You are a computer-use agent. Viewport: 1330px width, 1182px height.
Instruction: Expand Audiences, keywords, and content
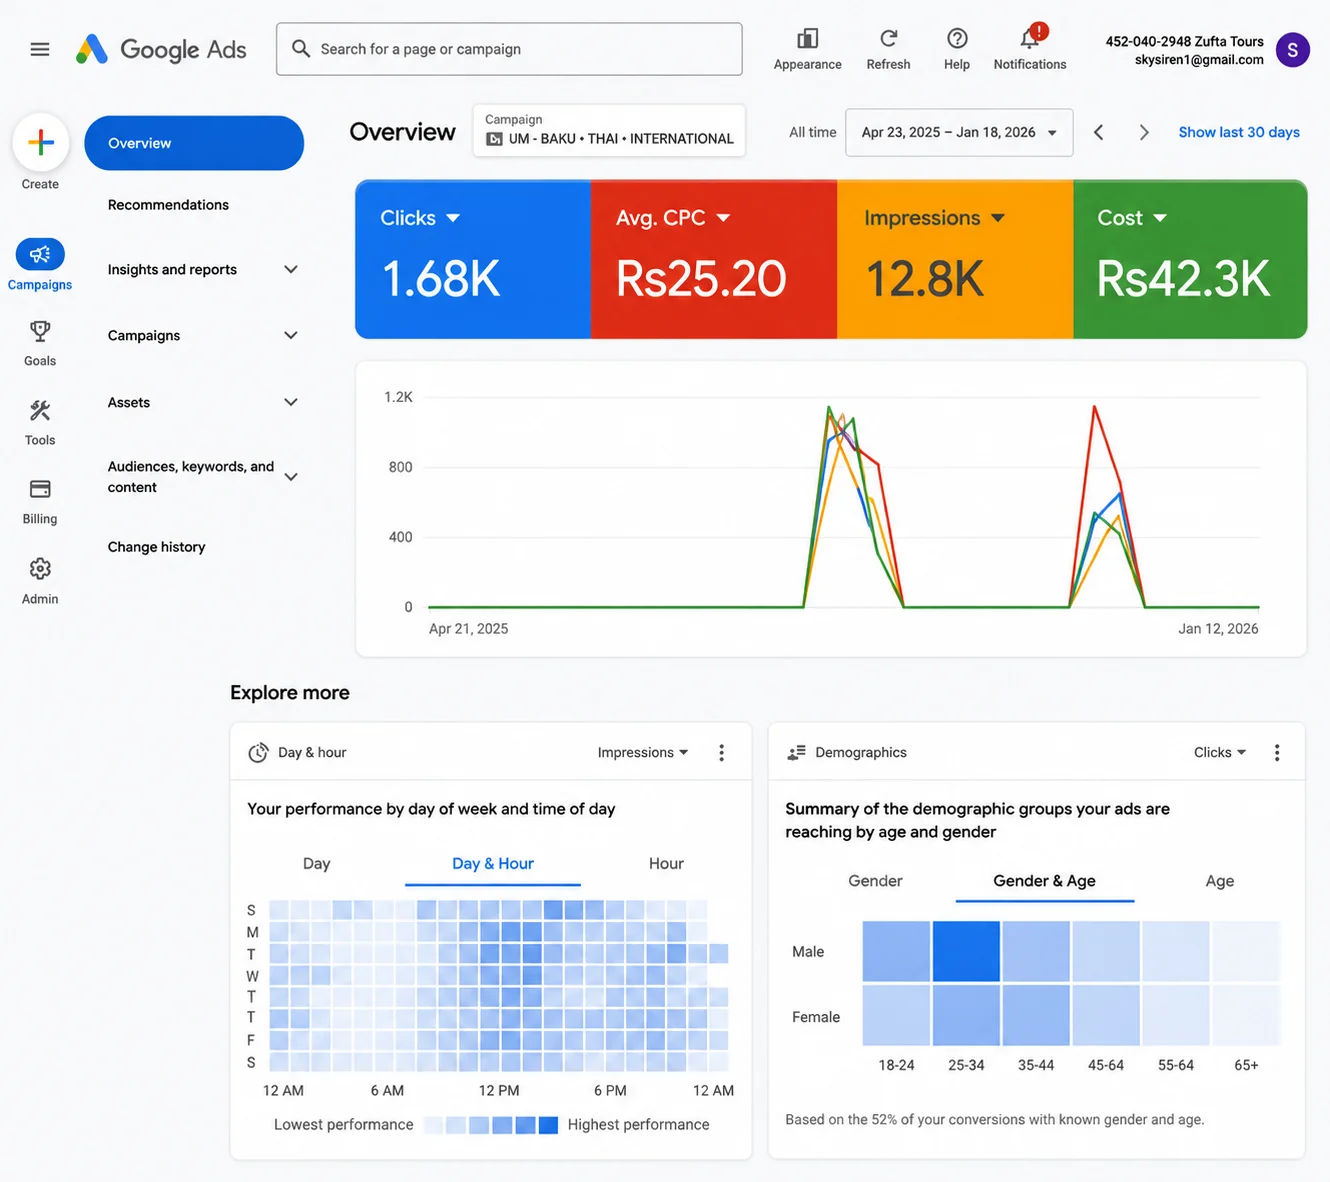point(291,477)
